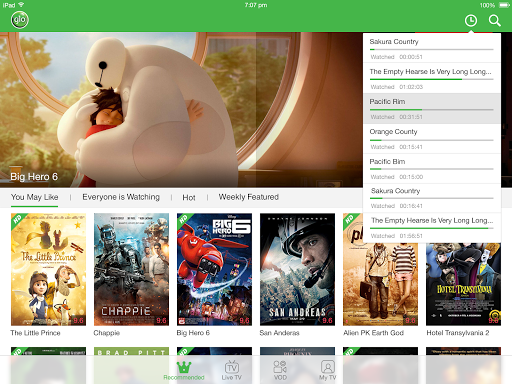This screenshot has width=512, height=384.
Task: Switch to the You May Like tab
Action: 35,197
